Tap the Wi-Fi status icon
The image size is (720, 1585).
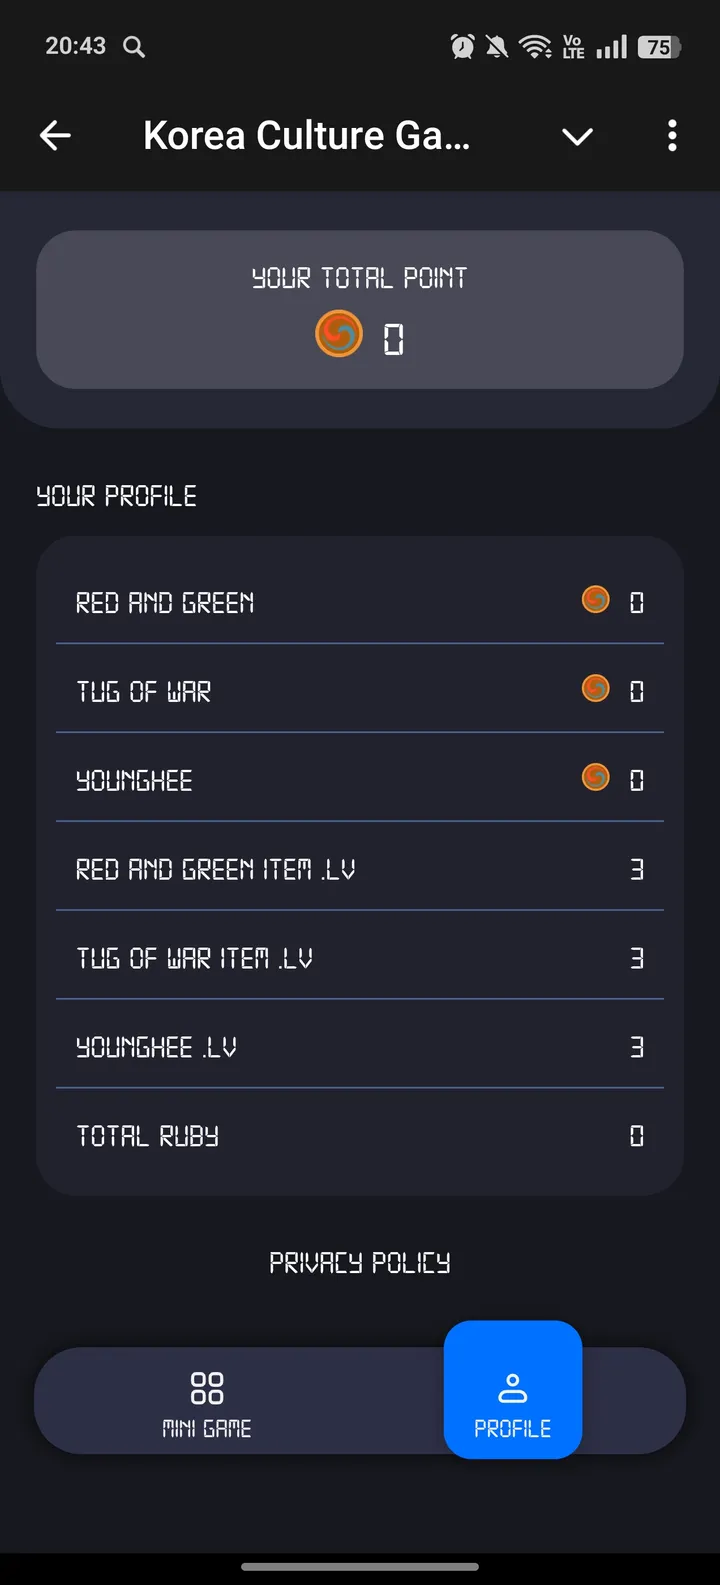click(x=536, y=46)
